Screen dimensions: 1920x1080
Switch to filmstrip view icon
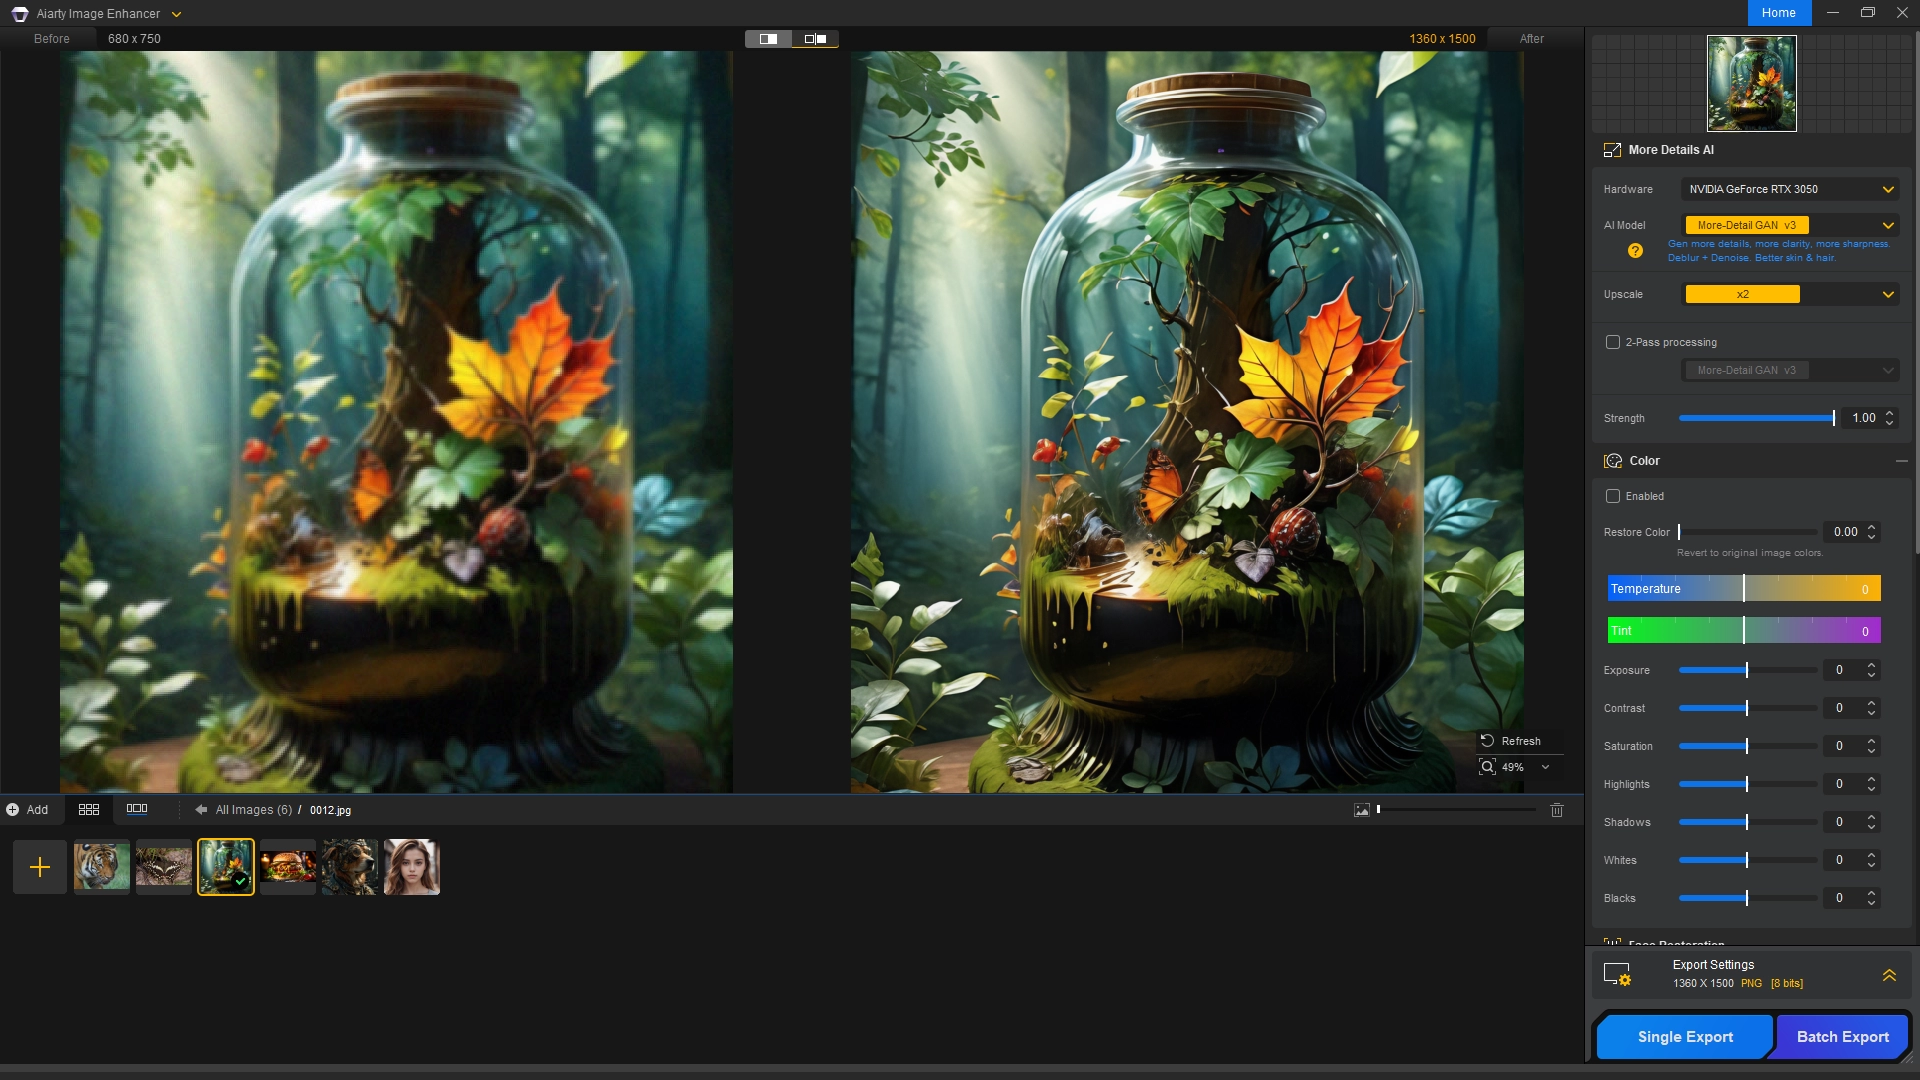(x=137, y=809)
